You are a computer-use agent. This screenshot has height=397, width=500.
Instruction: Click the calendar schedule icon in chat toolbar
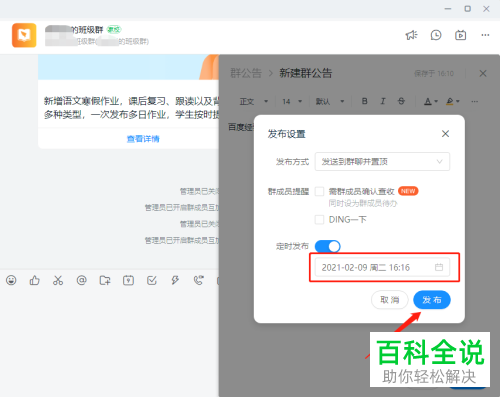pos(128,280)
